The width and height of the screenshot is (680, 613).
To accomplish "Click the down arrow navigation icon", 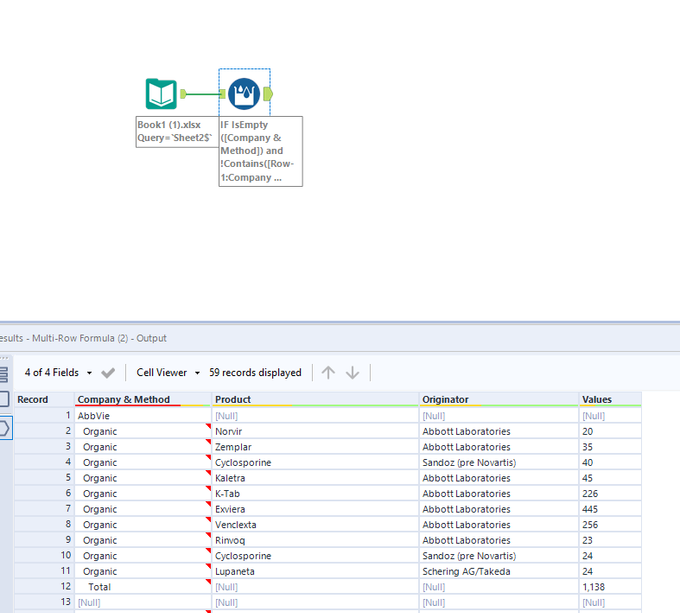I will coord(353,372).
